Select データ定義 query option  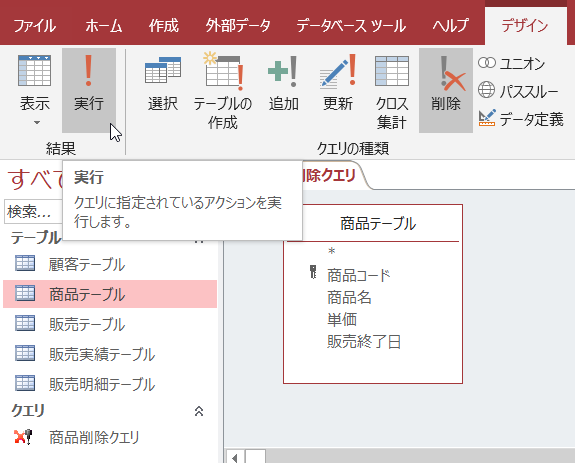pyautogui.click(x=521, y=119)
